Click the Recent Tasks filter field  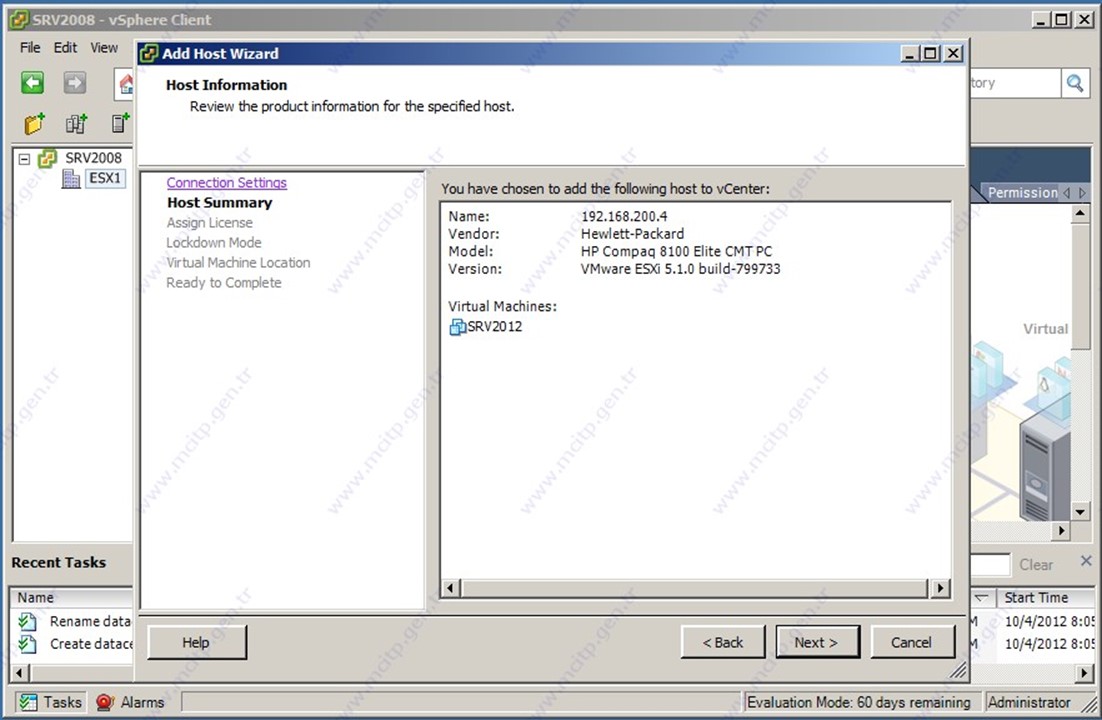coord(990,565)
